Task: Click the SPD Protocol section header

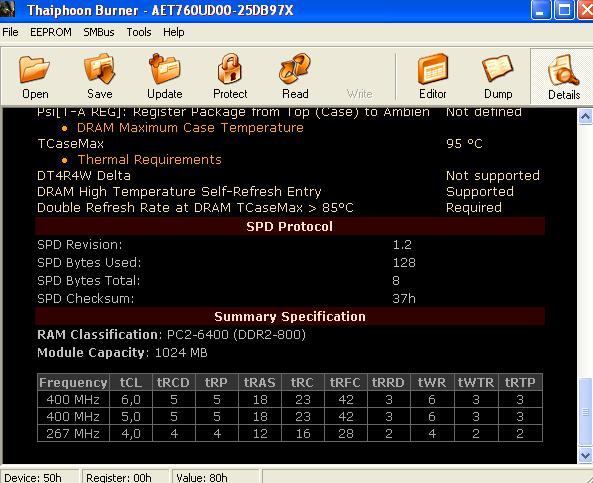Action: click(290, 226)
